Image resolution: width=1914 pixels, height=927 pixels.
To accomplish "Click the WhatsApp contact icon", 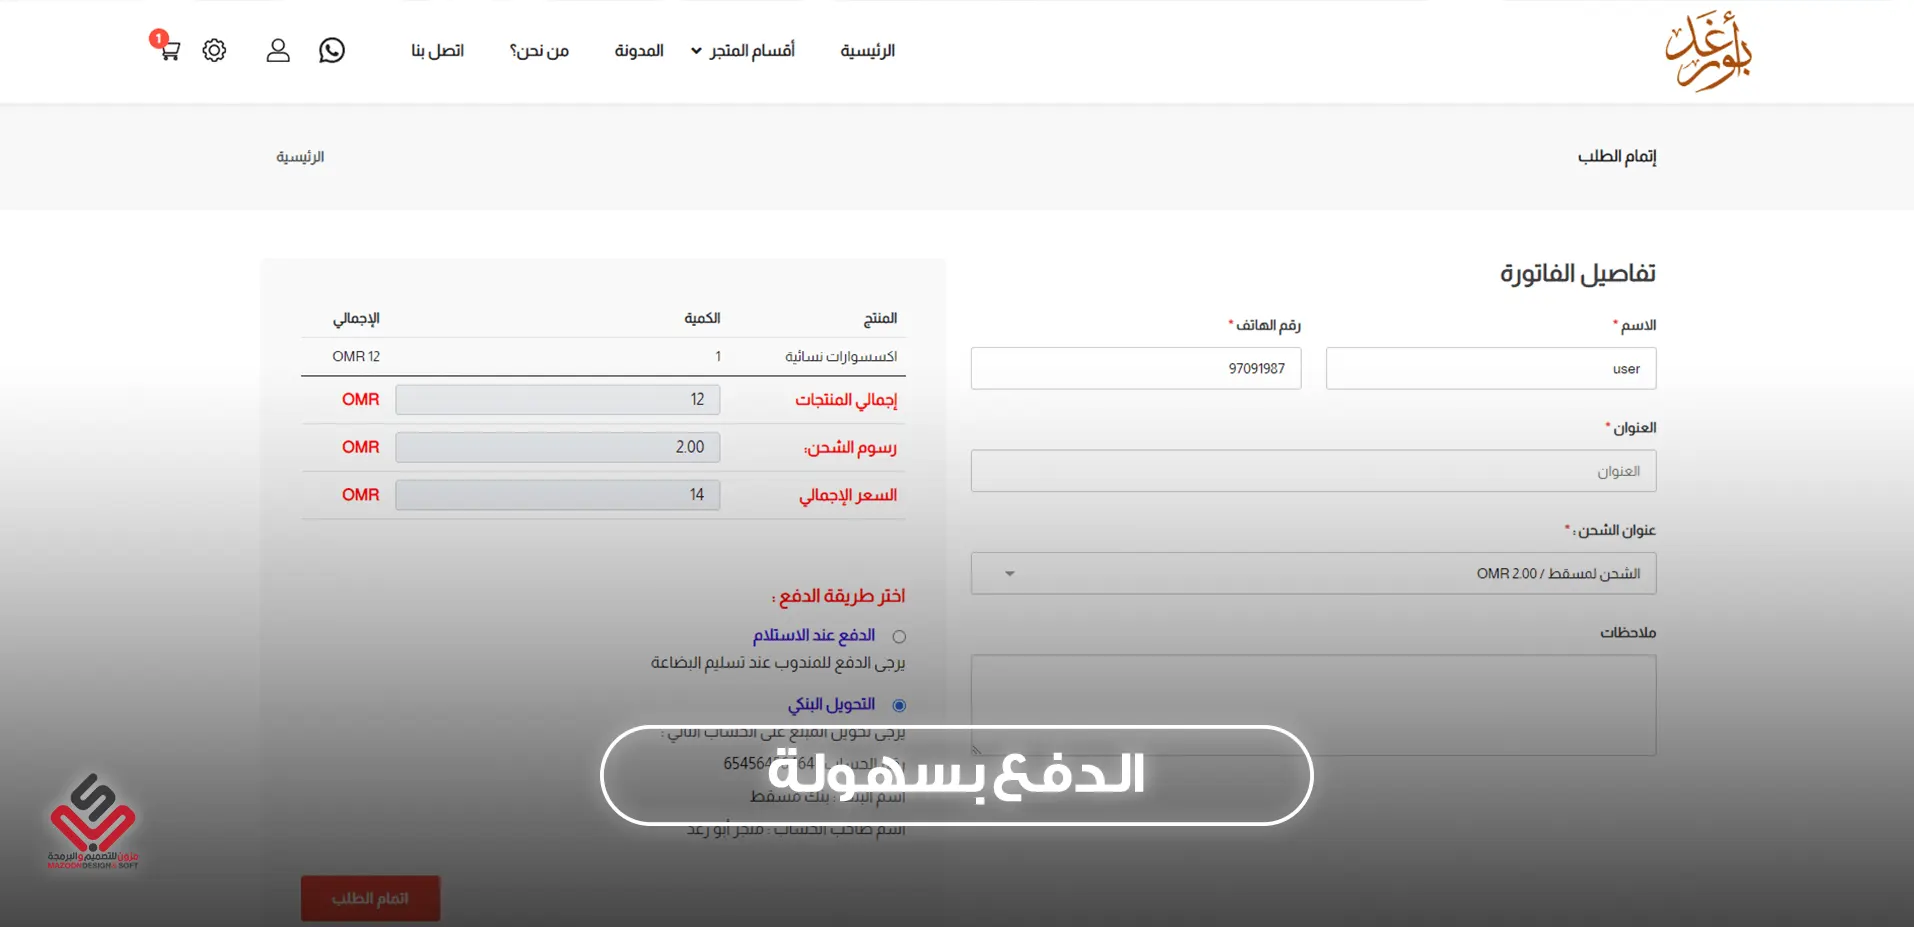I will click(x=332, y=50).
